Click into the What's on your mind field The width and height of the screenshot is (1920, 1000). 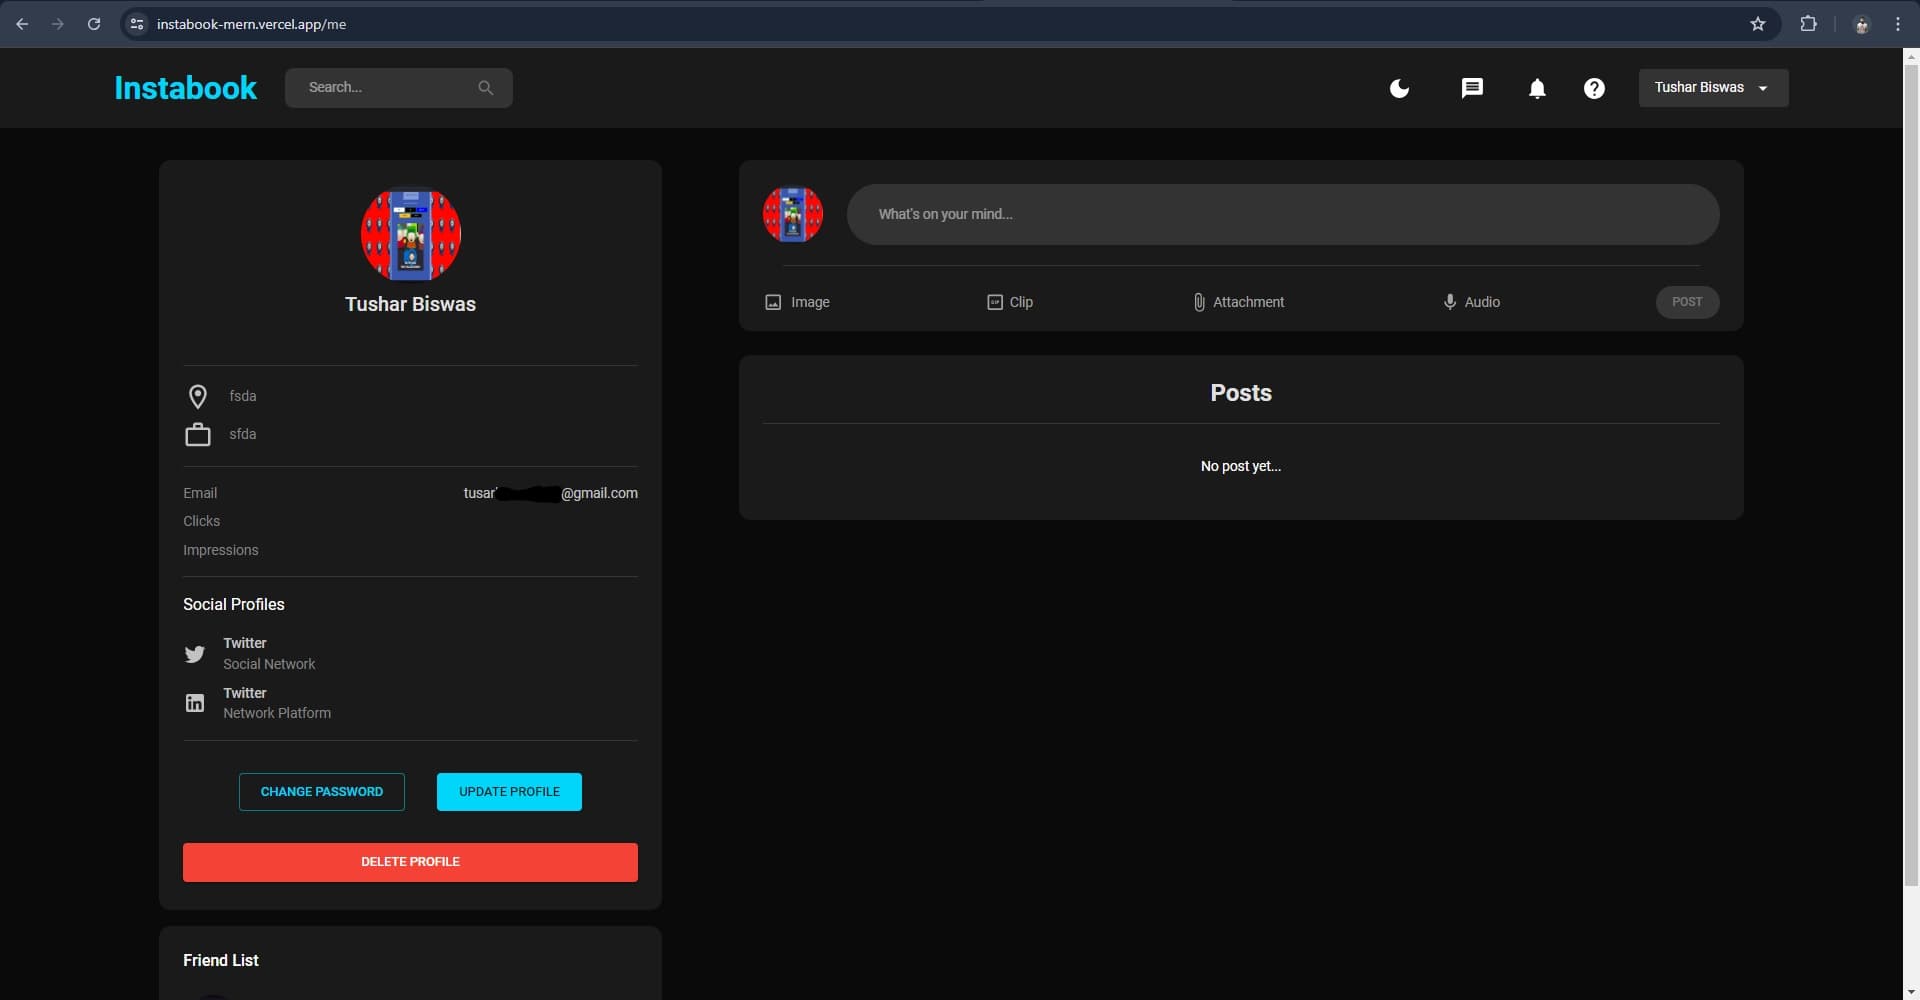1283,214
